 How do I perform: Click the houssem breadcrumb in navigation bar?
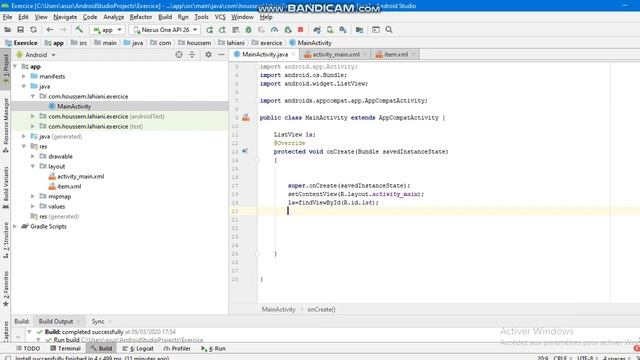(195, 43)
